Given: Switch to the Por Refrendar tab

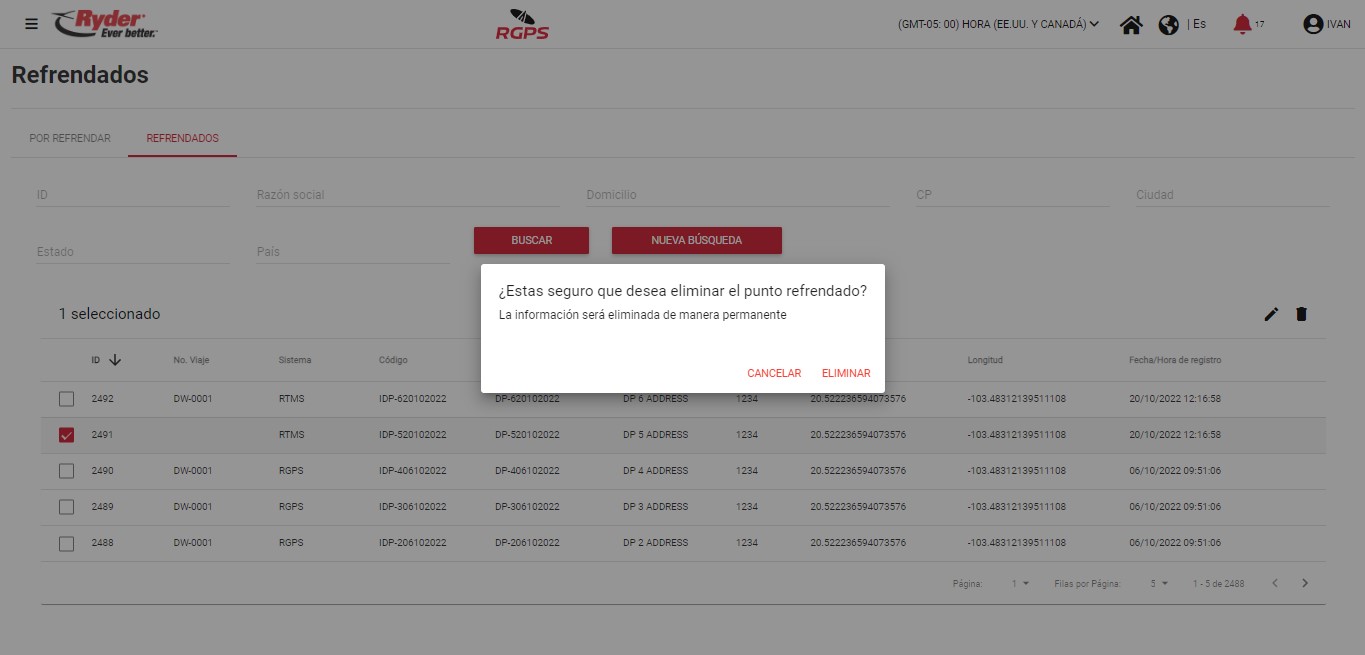Looking at the screenshot, I should pos(70,138).
